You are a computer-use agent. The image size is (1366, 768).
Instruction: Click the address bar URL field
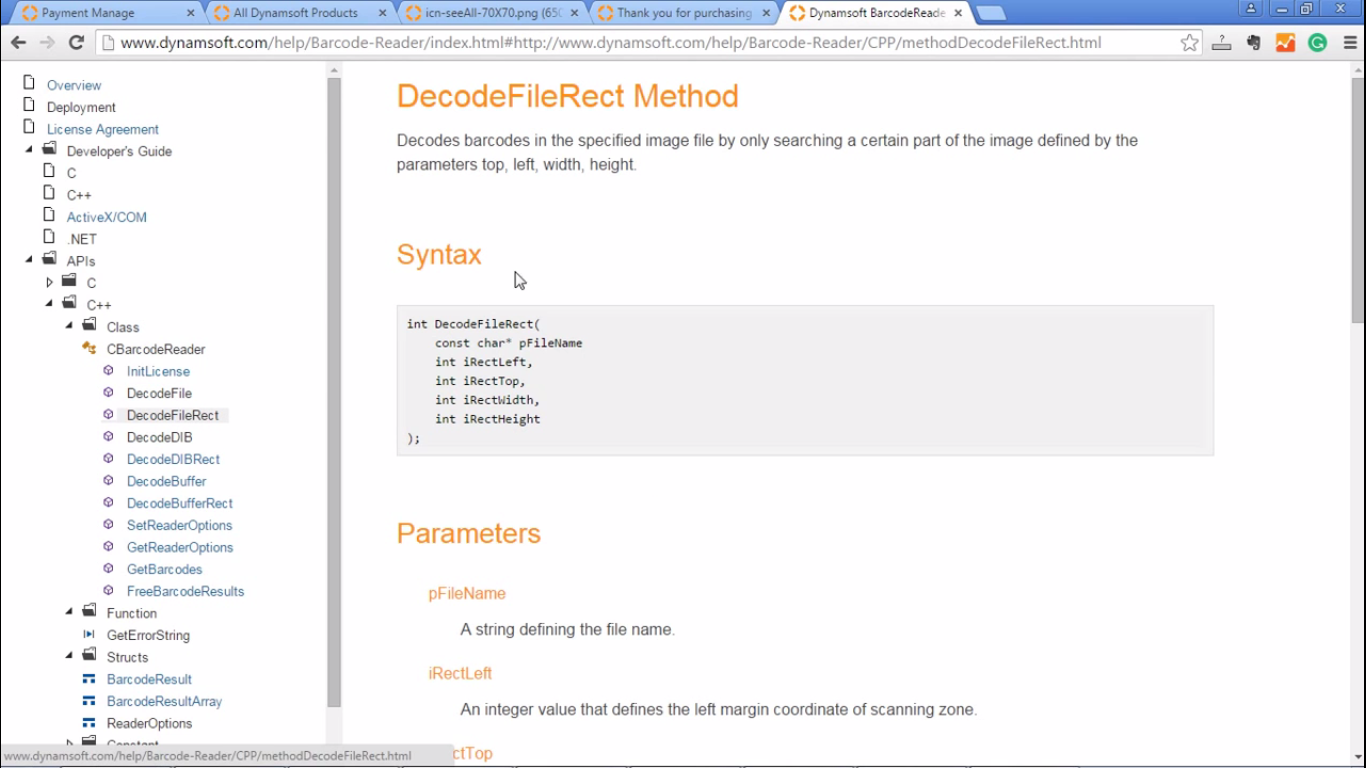tap(640, 43)
